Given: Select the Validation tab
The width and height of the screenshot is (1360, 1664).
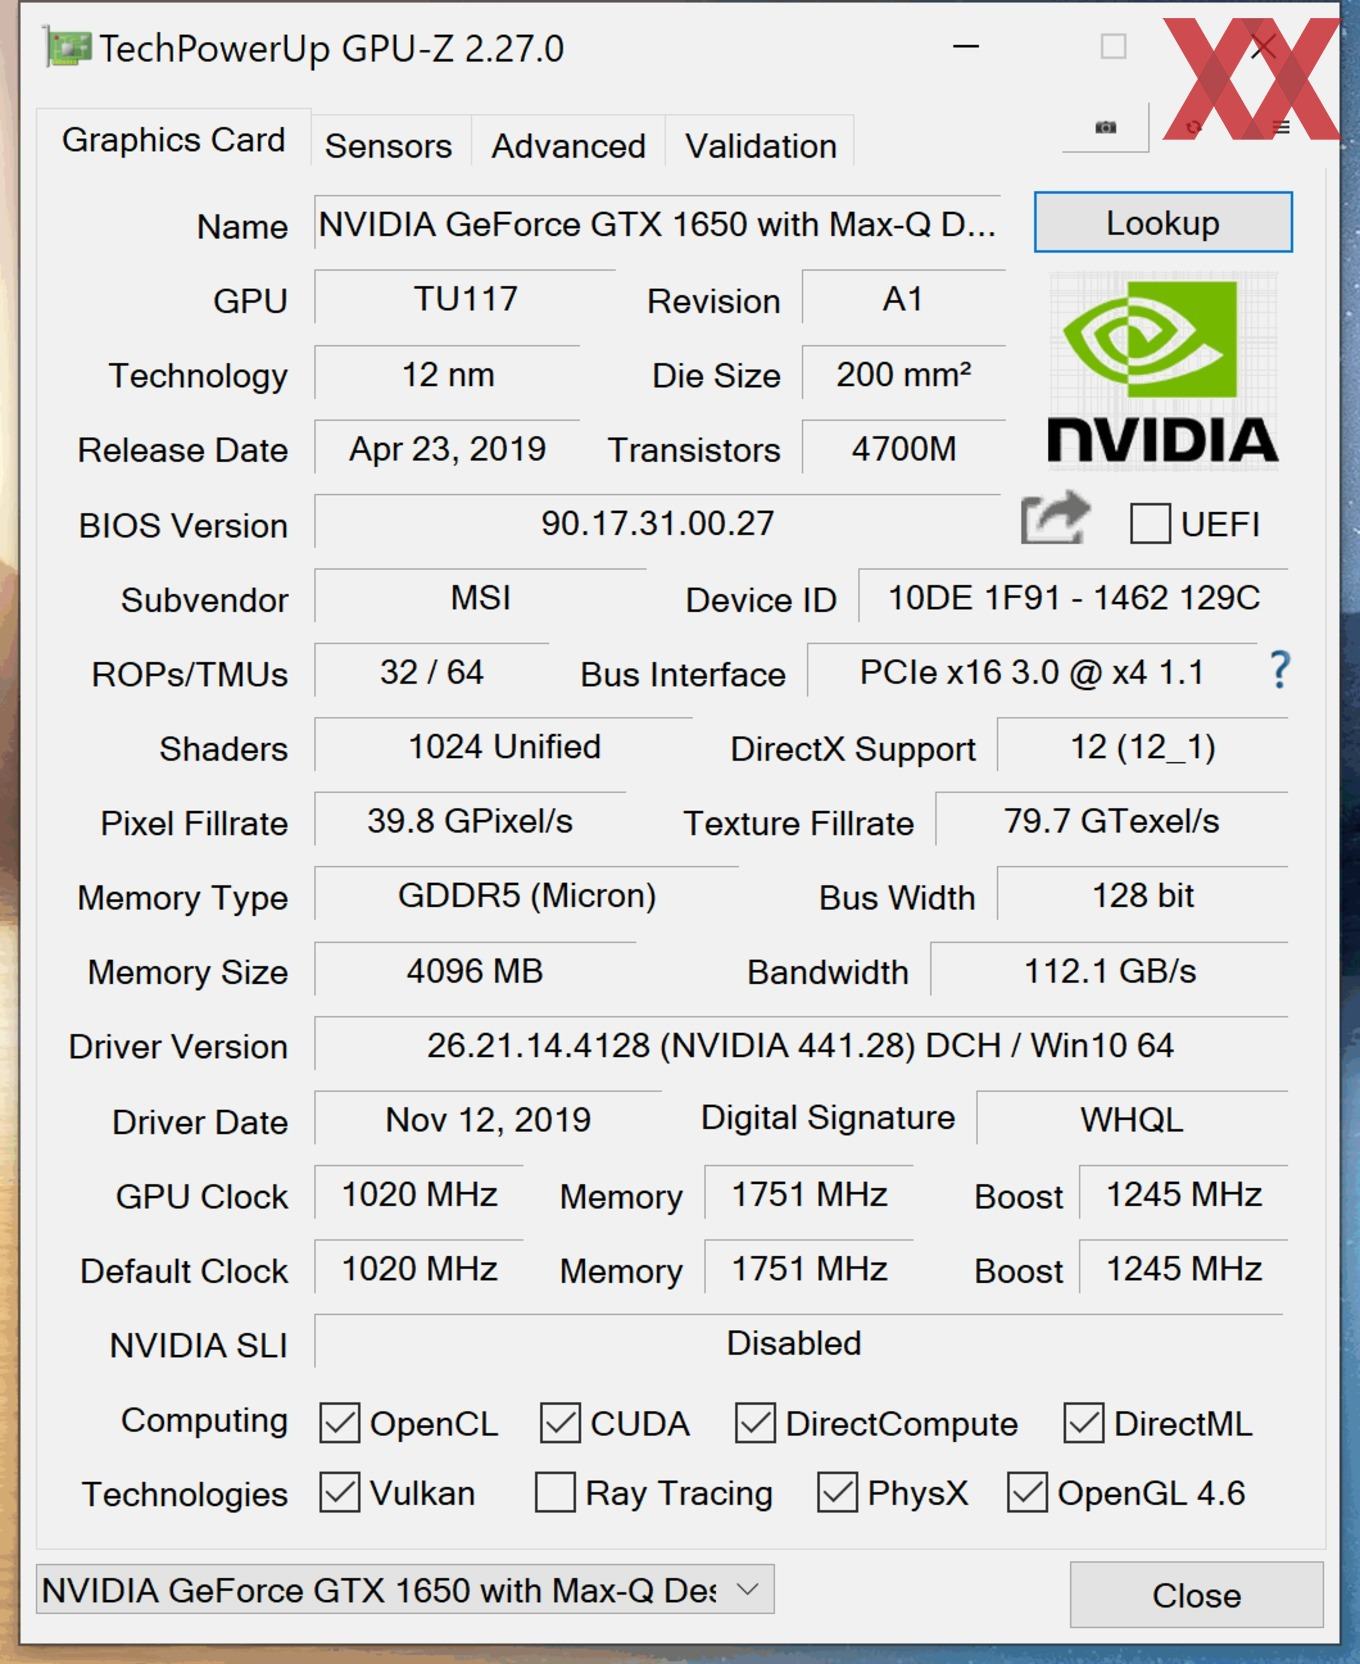Looking at the screenshot, I should click(760, 146).
